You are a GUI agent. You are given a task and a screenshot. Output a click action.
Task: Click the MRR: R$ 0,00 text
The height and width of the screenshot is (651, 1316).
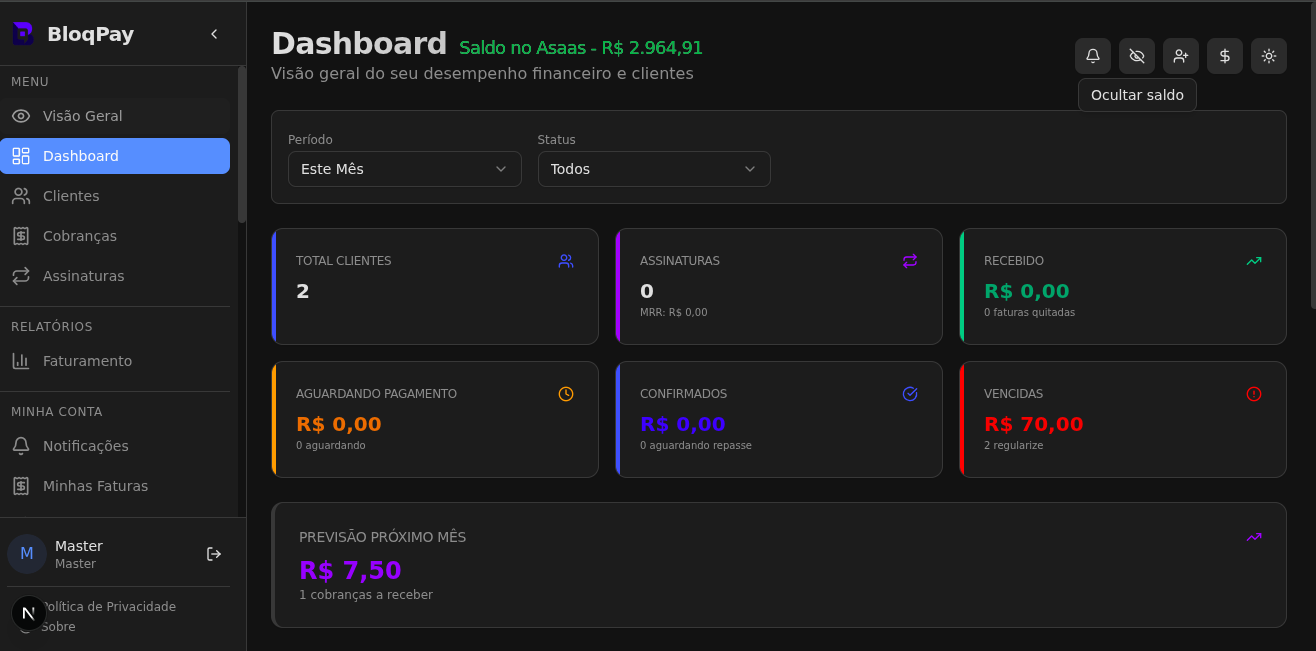[674, 312]
